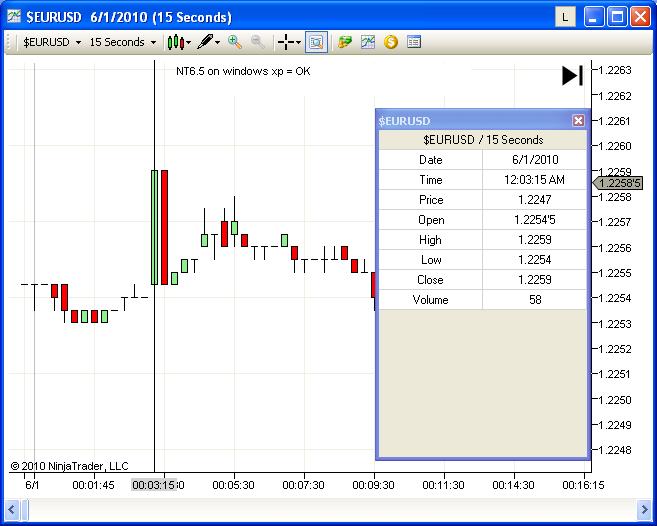Minimize the $EURUSD chart window
Screen dimensions: 657x526
[594, 17]
